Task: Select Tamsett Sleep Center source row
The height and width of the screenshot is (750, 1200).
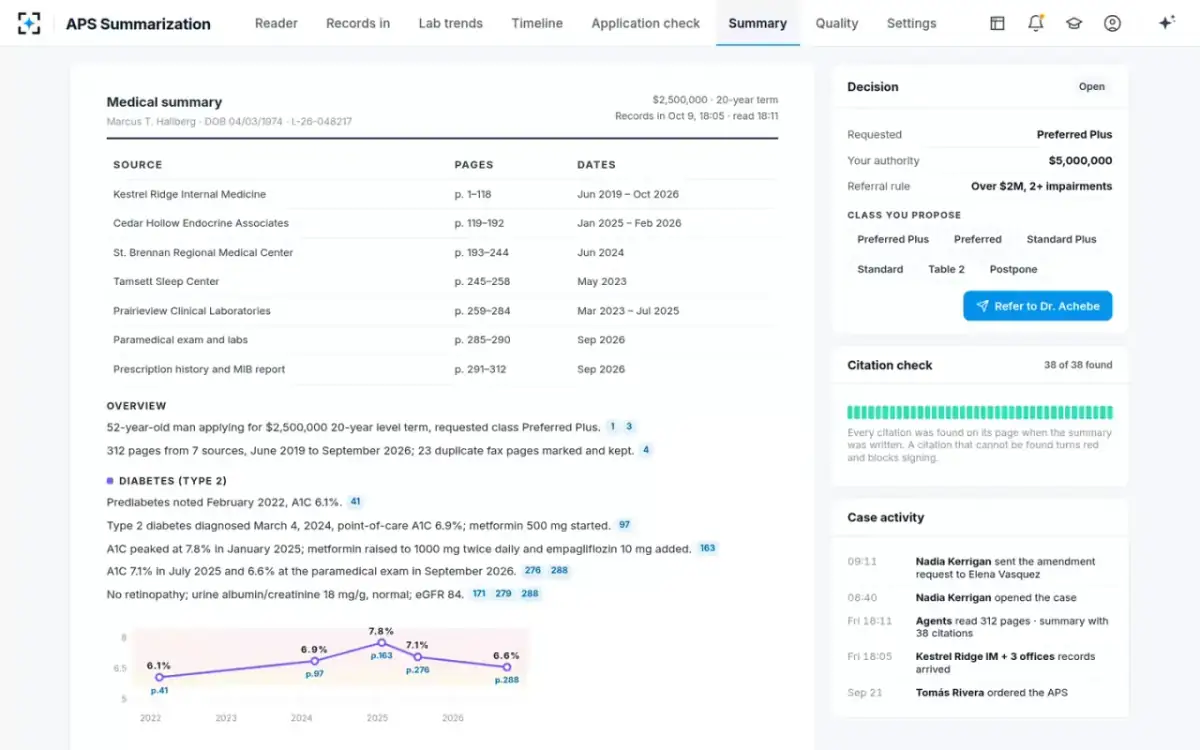Action: [x=442, y=282]
